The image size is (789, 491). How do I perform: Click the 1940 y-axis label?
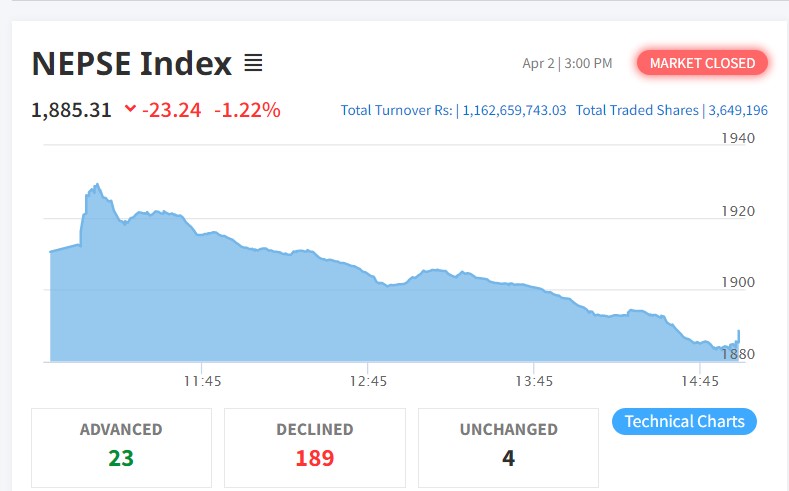click(x=737, y=138)
